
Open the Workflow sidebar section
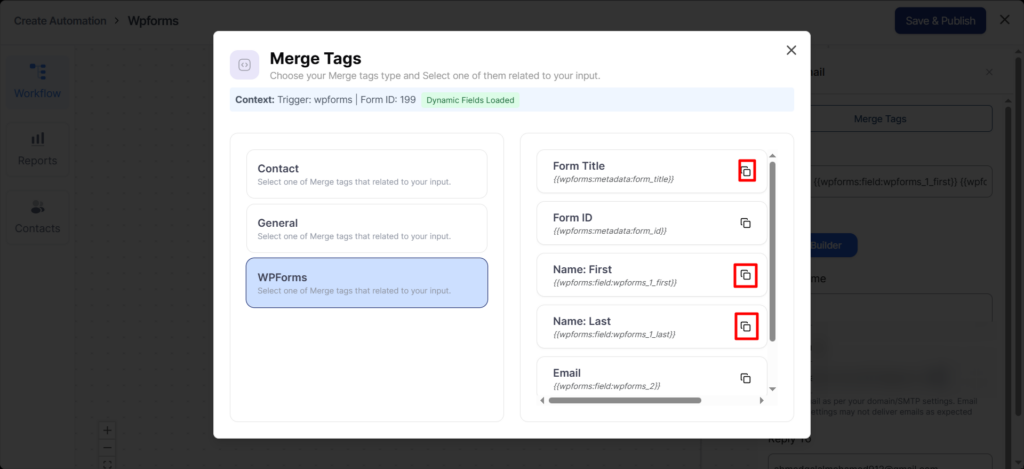coord(37,81)
